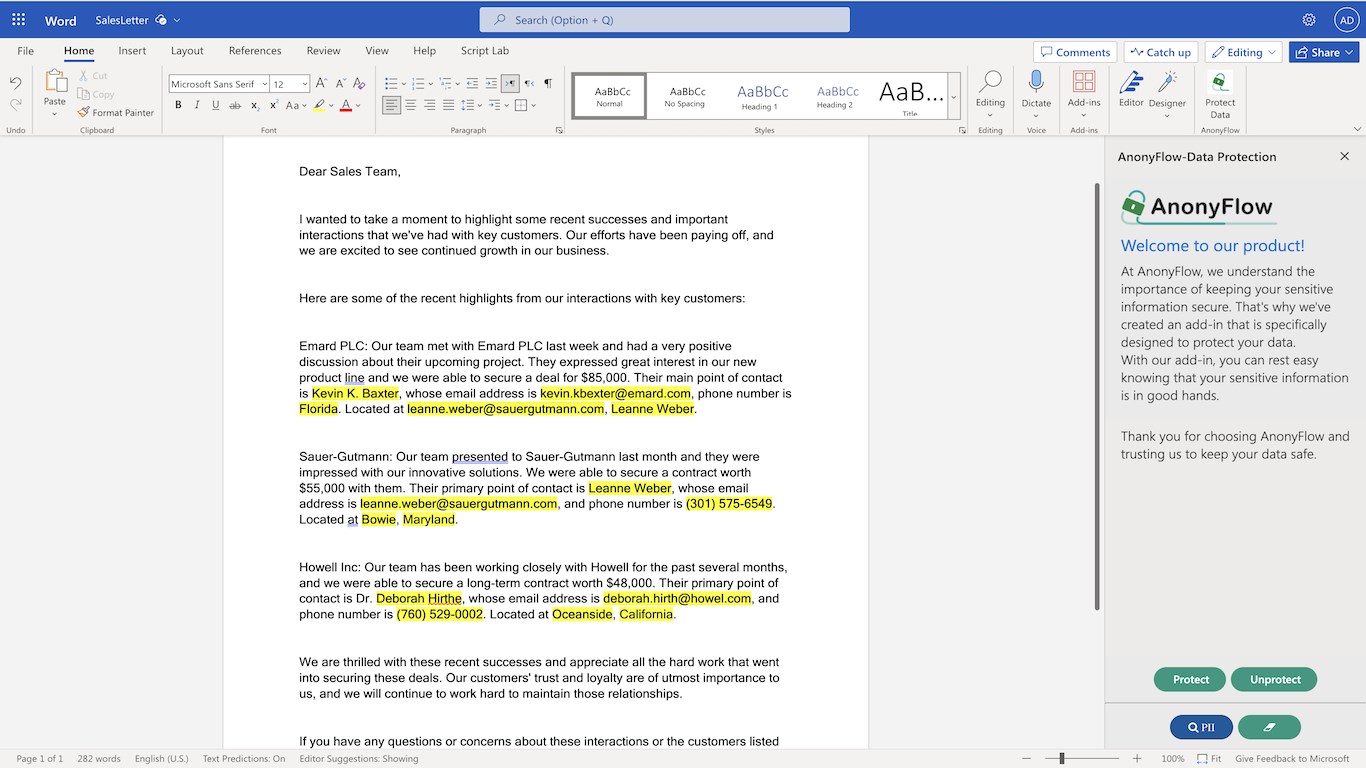Toggle subscript formatting
Image resolution: width=1366 pixels, height=768 pixels.
[x=255, y=105]
